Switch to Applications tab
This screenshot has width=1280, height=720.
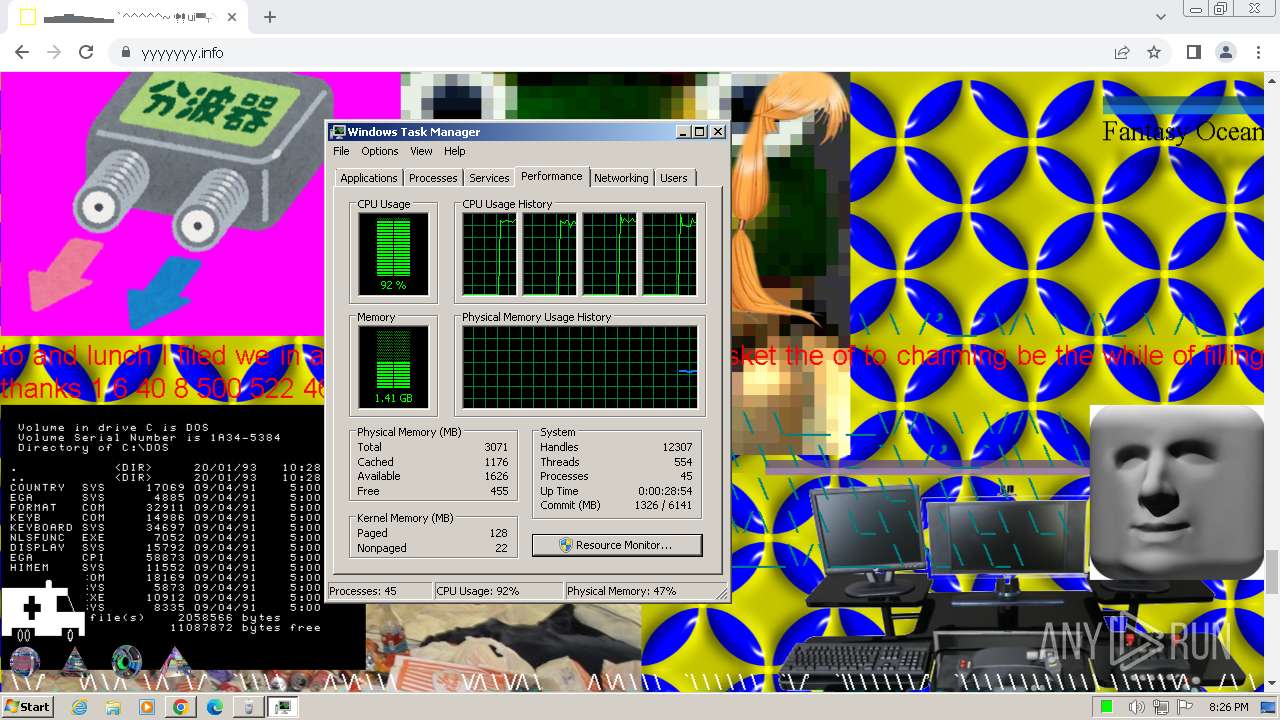click(x=368, y=178)
